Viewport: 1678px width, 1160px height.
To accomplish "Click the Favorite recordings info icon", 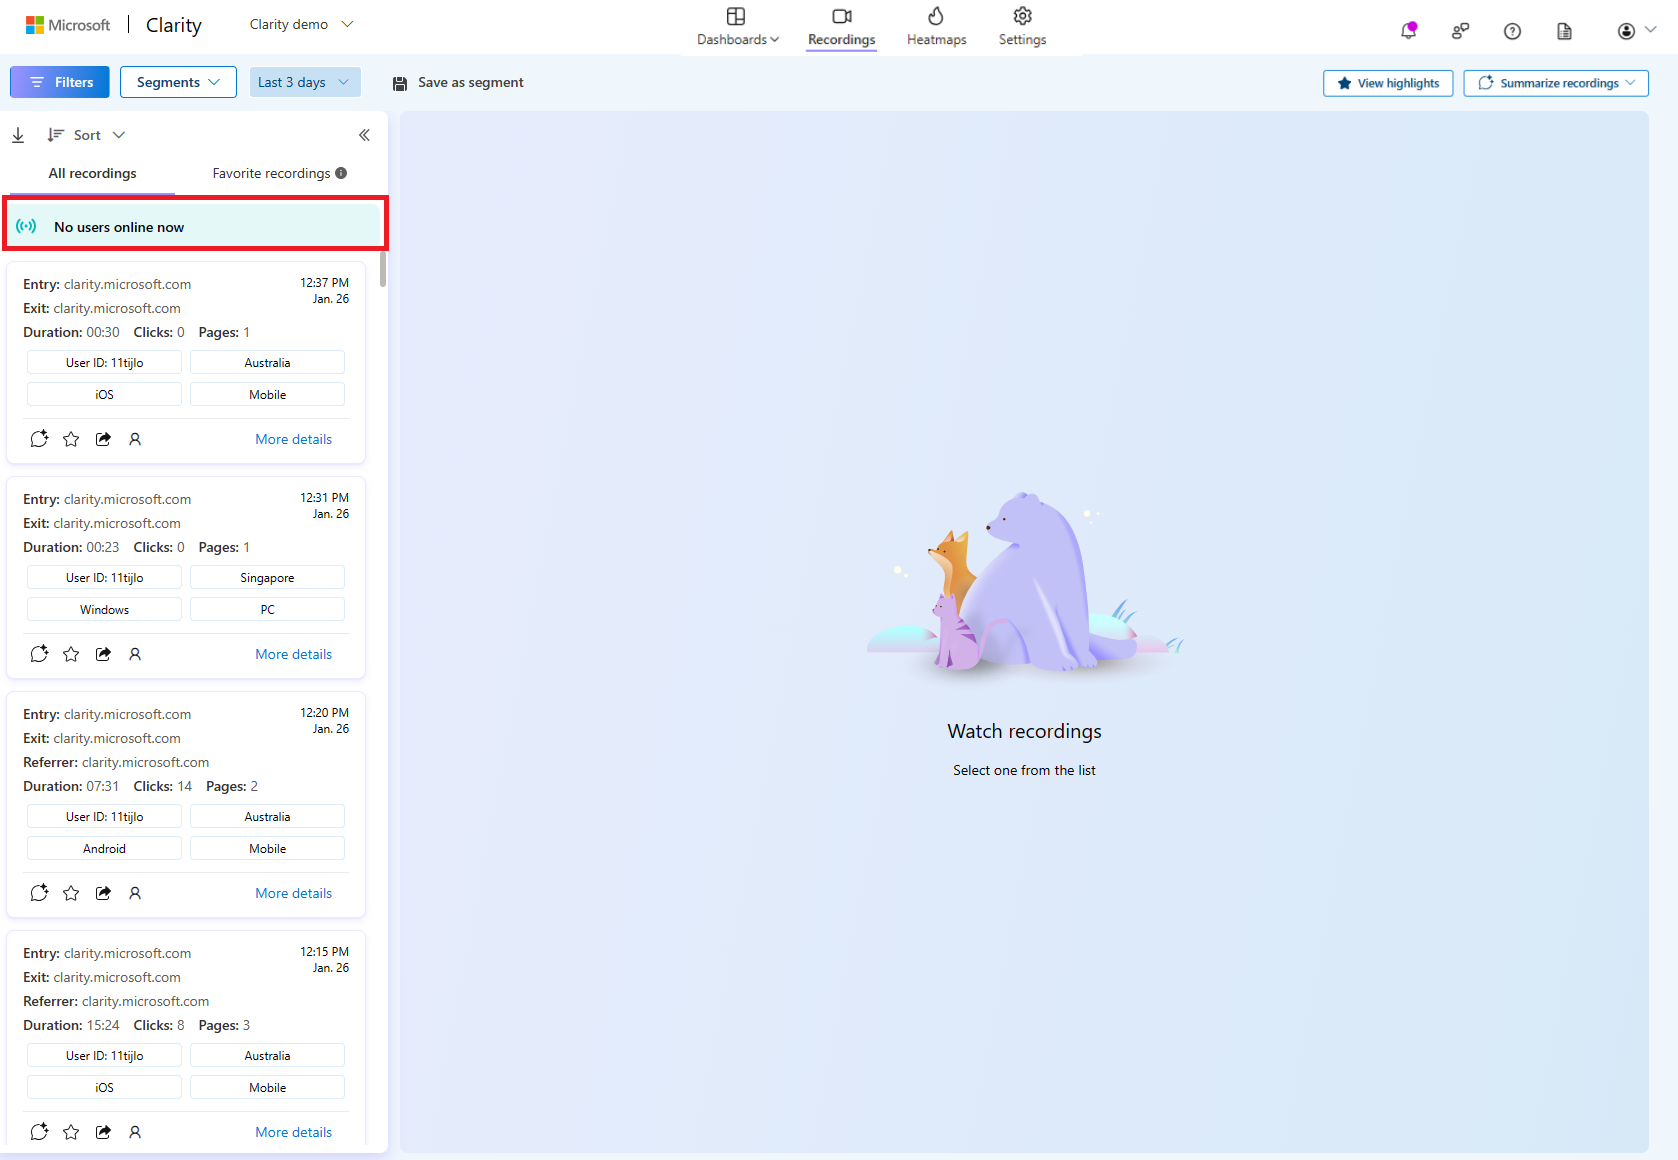I will [x=341, y=173].
